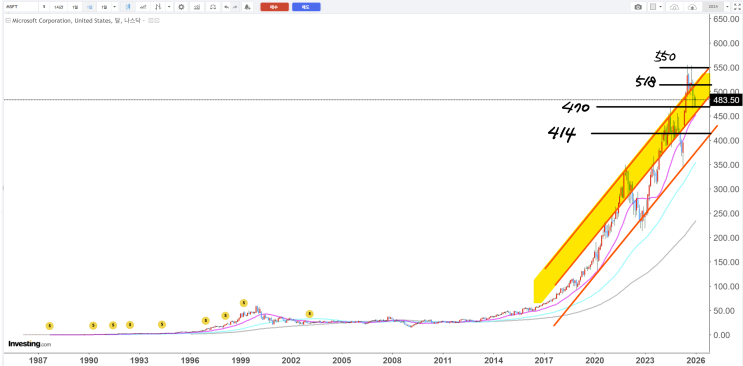
Task: Click the 350.00 price axis label
Action: pyautogui.click(x=726, y=165)
